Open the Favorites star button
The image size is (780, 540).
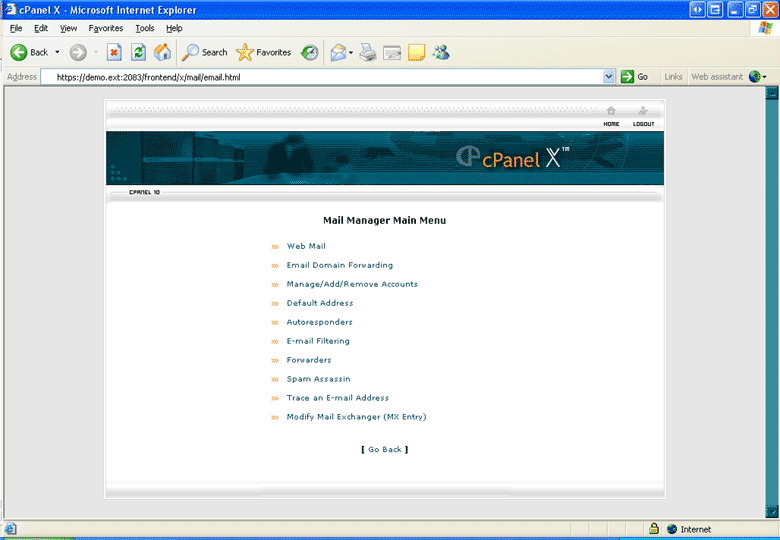[x=264, y=52]
